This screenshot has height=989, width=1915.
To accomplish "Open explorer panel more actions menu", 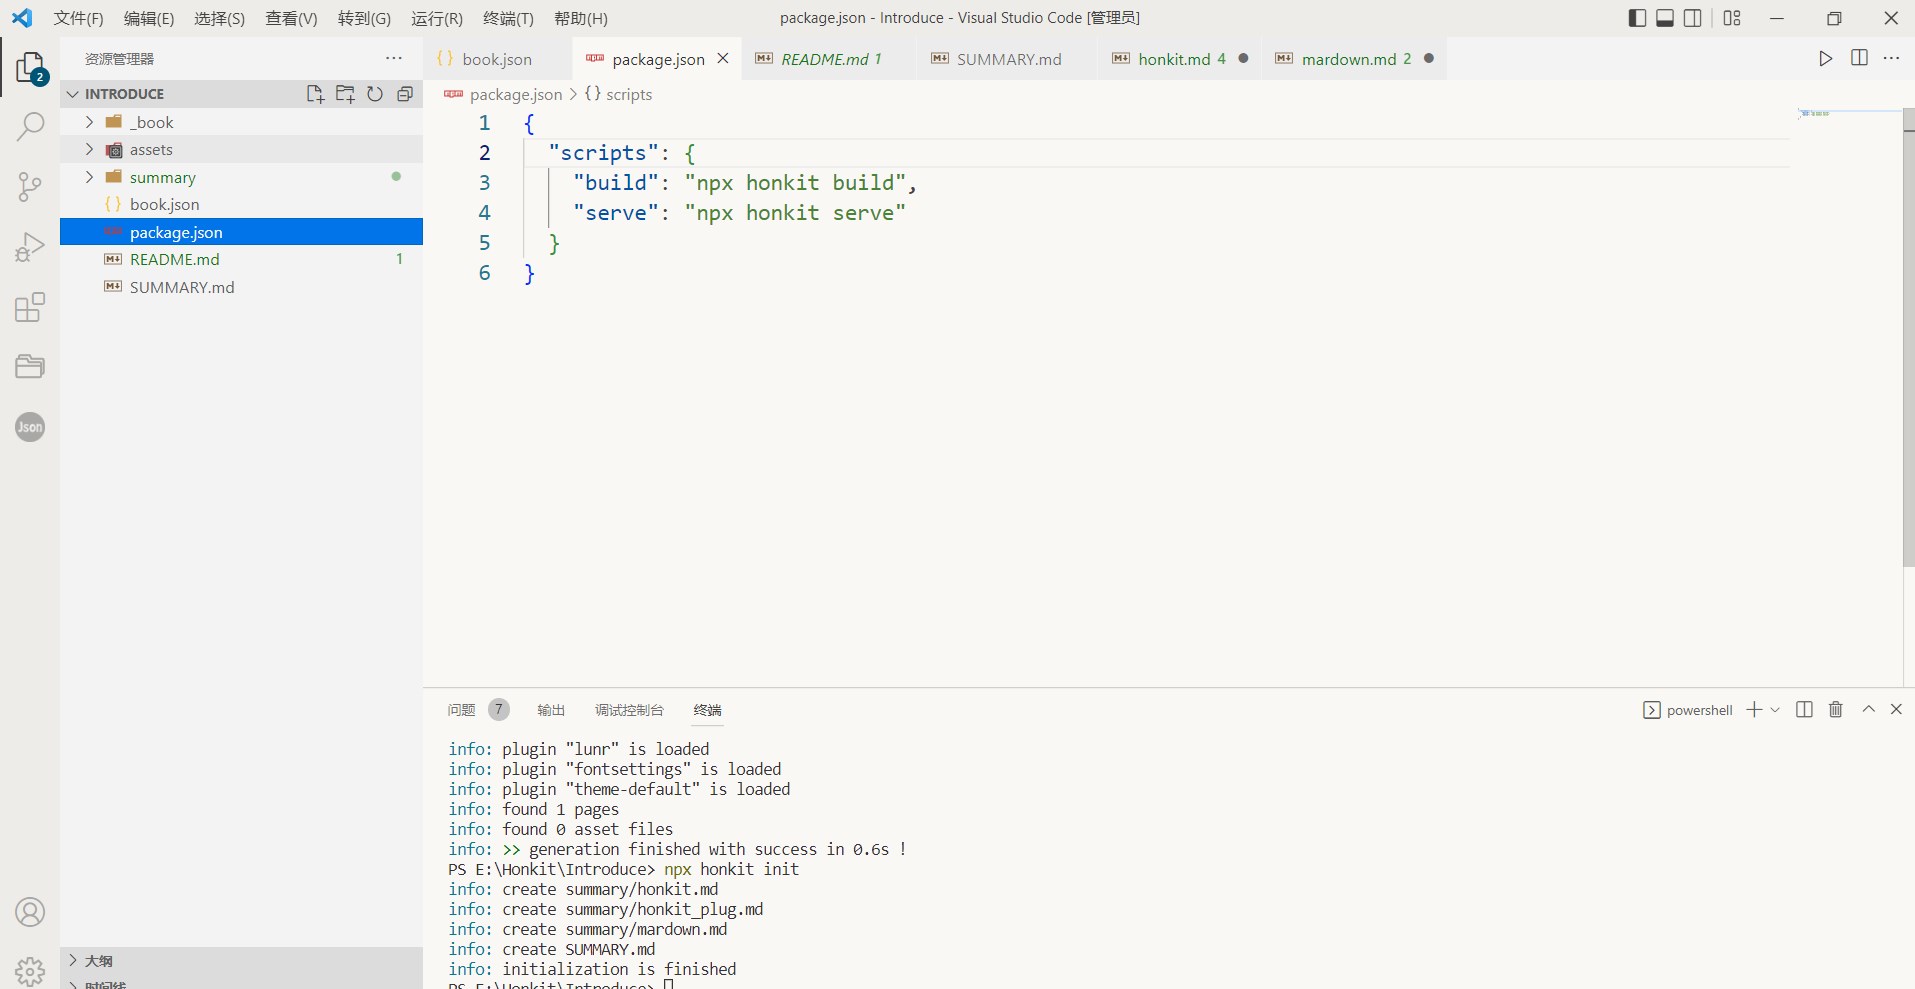I will tap(394, 59).
